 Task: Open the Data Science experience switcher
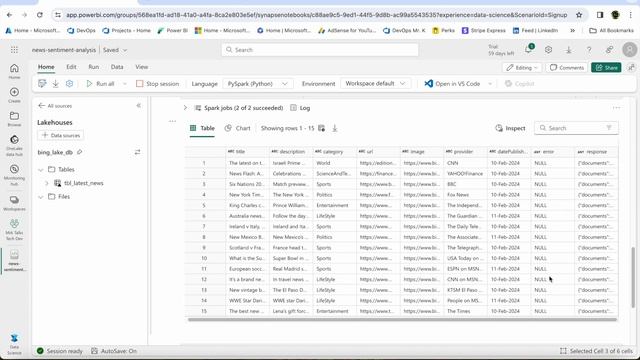tap(14, 344)
